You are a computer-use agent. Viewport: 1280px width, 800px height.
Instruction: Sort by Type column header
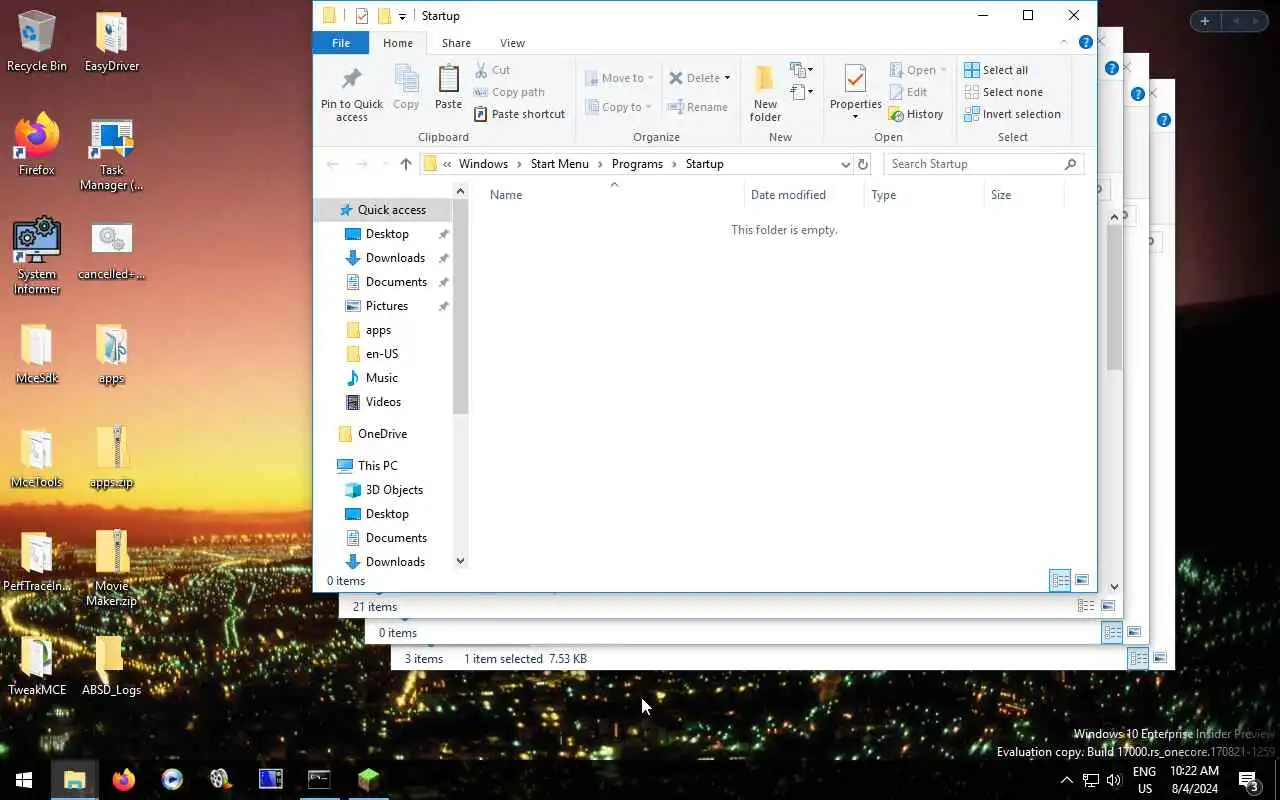(x=924, y=195)
